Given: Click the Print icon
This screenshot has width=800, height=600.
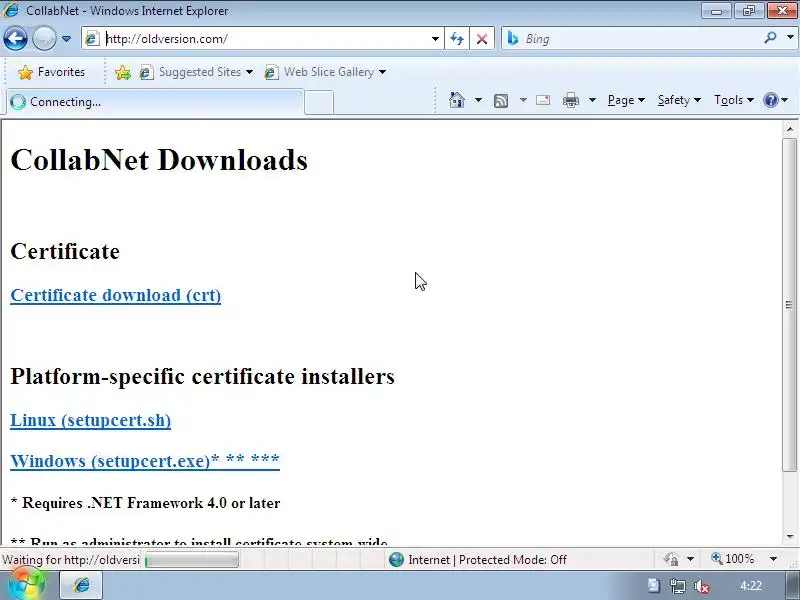Looking at the screenshot, I should (570, 100).
